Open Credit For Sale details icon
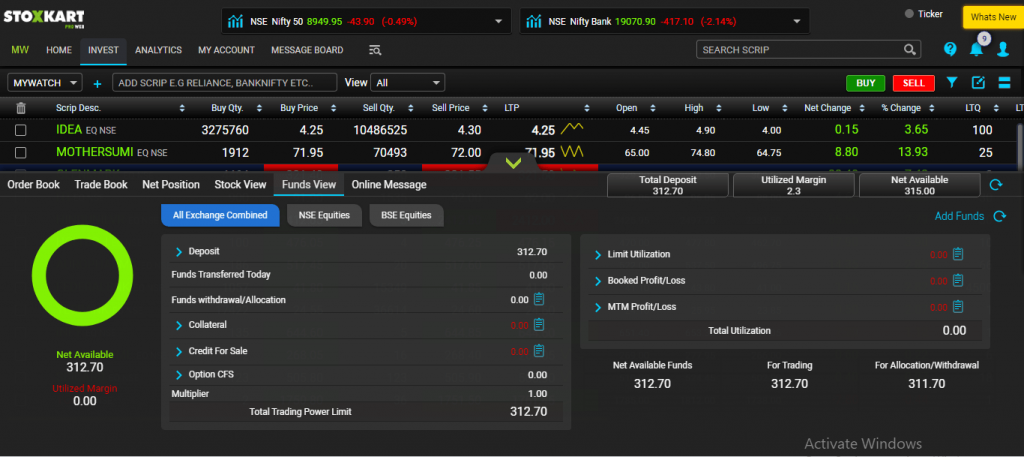The height and width of the screenshot is (457, 1024). (x=539, y=351)
